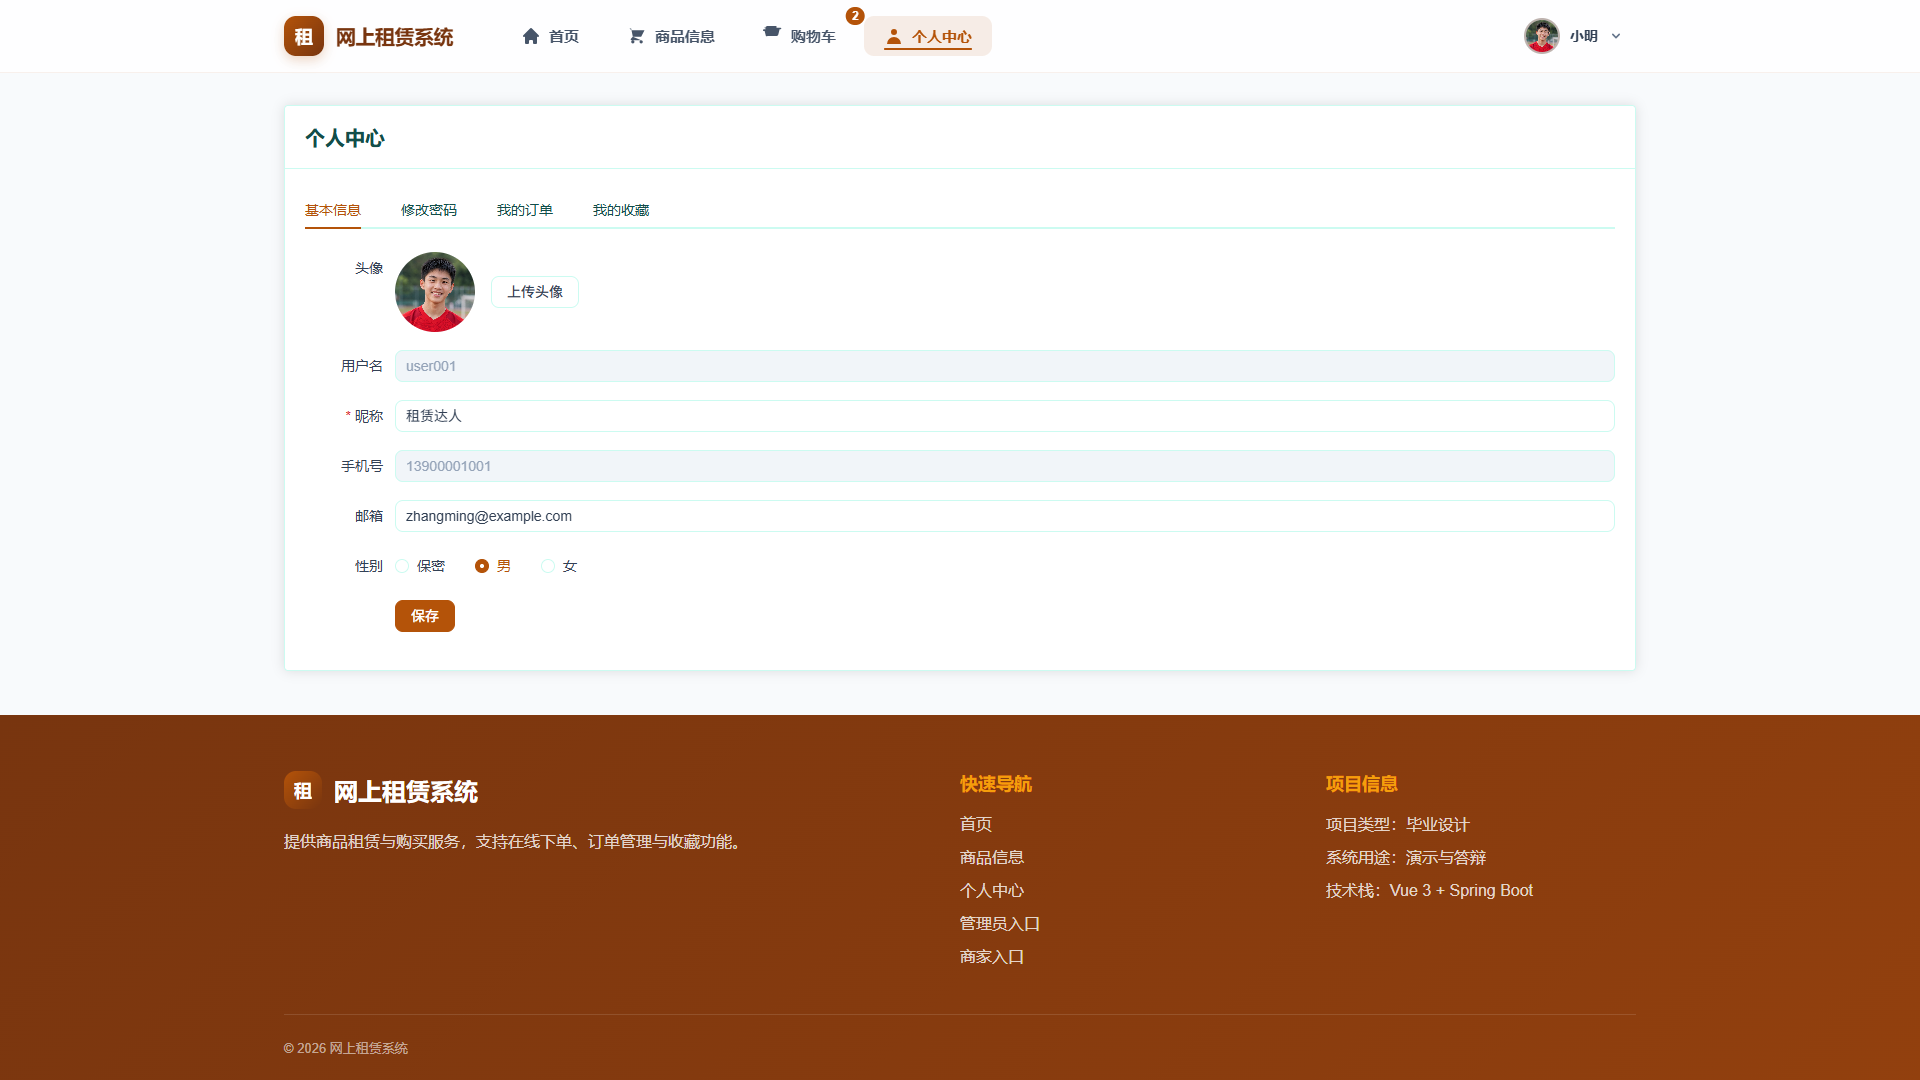
Task: Go to the 我的收藏 tab
Action: [x=621, y=210]
